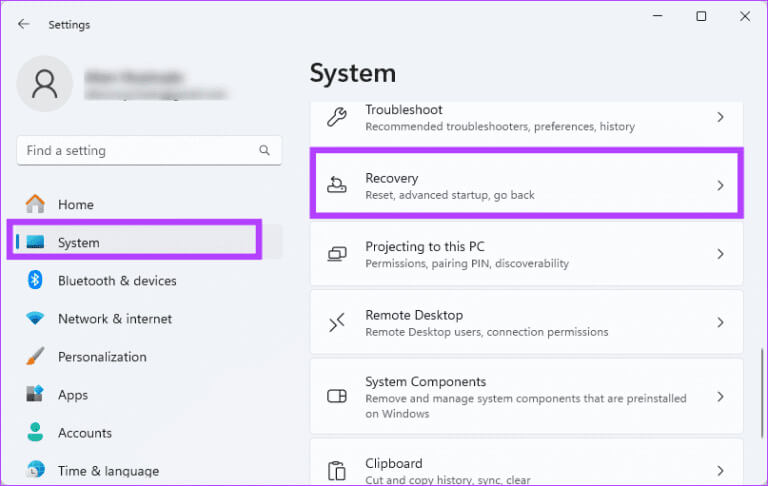Click the 'System' page heading

pyautogui.click(x=353, y=73)
